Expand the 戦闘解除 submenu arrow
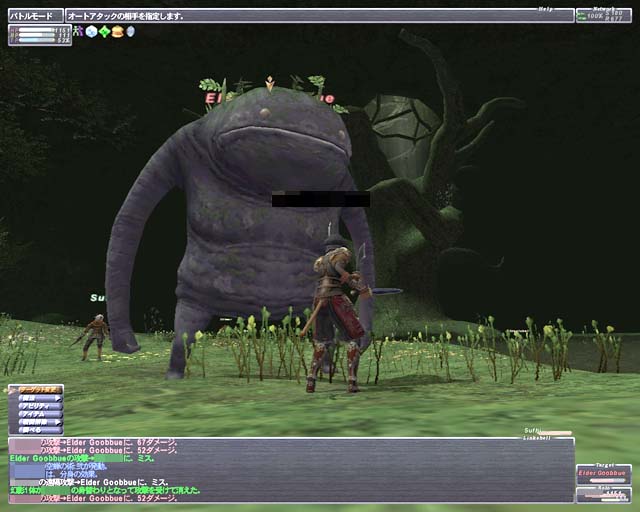 pos(58,422)
